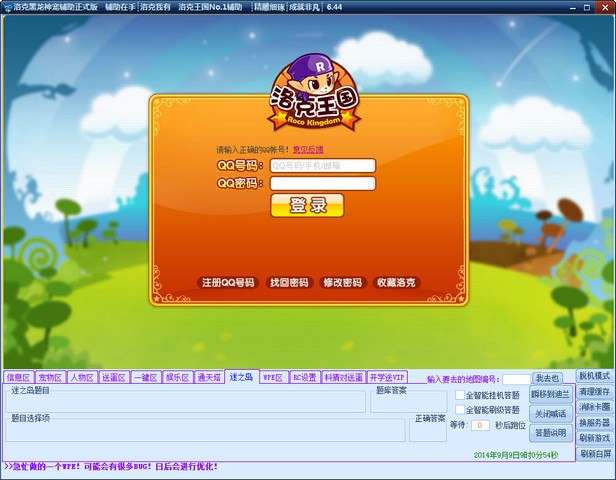Click the purple WPE notice message text
Image resolution: width=616 pixels, height=480 pixels.
111,467
